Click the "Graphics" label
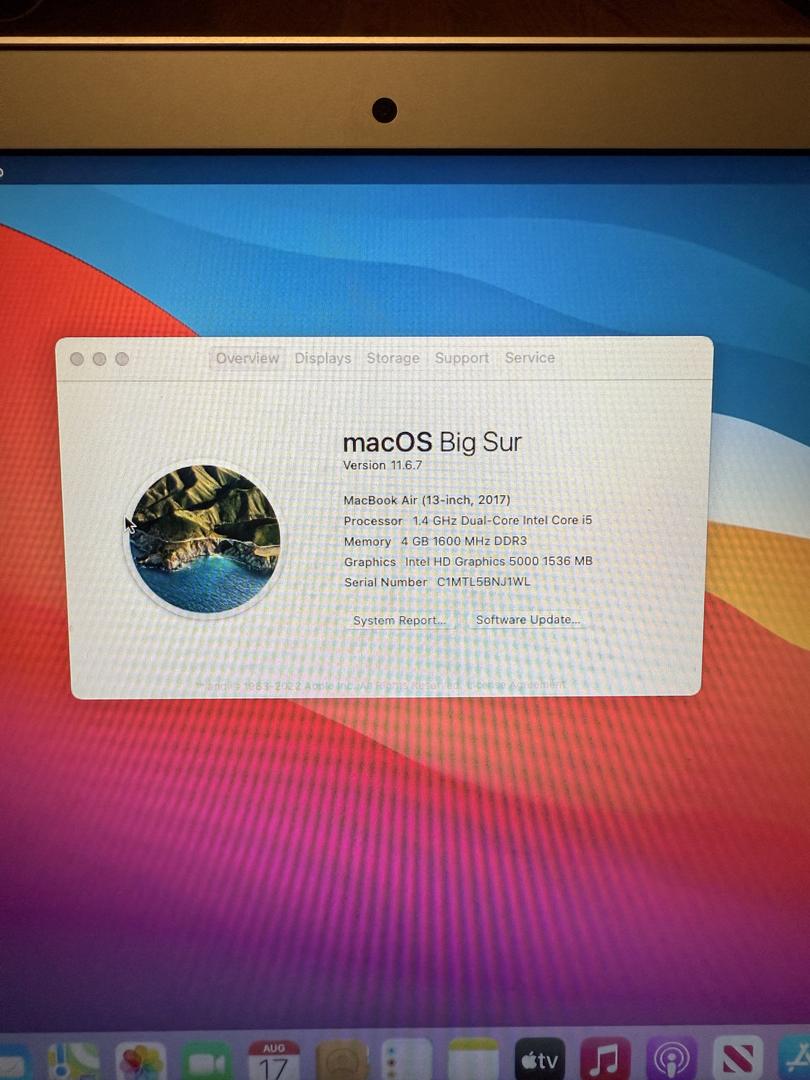The height and width of the screenshot is (1080, 810). click(x=370, y=562)
